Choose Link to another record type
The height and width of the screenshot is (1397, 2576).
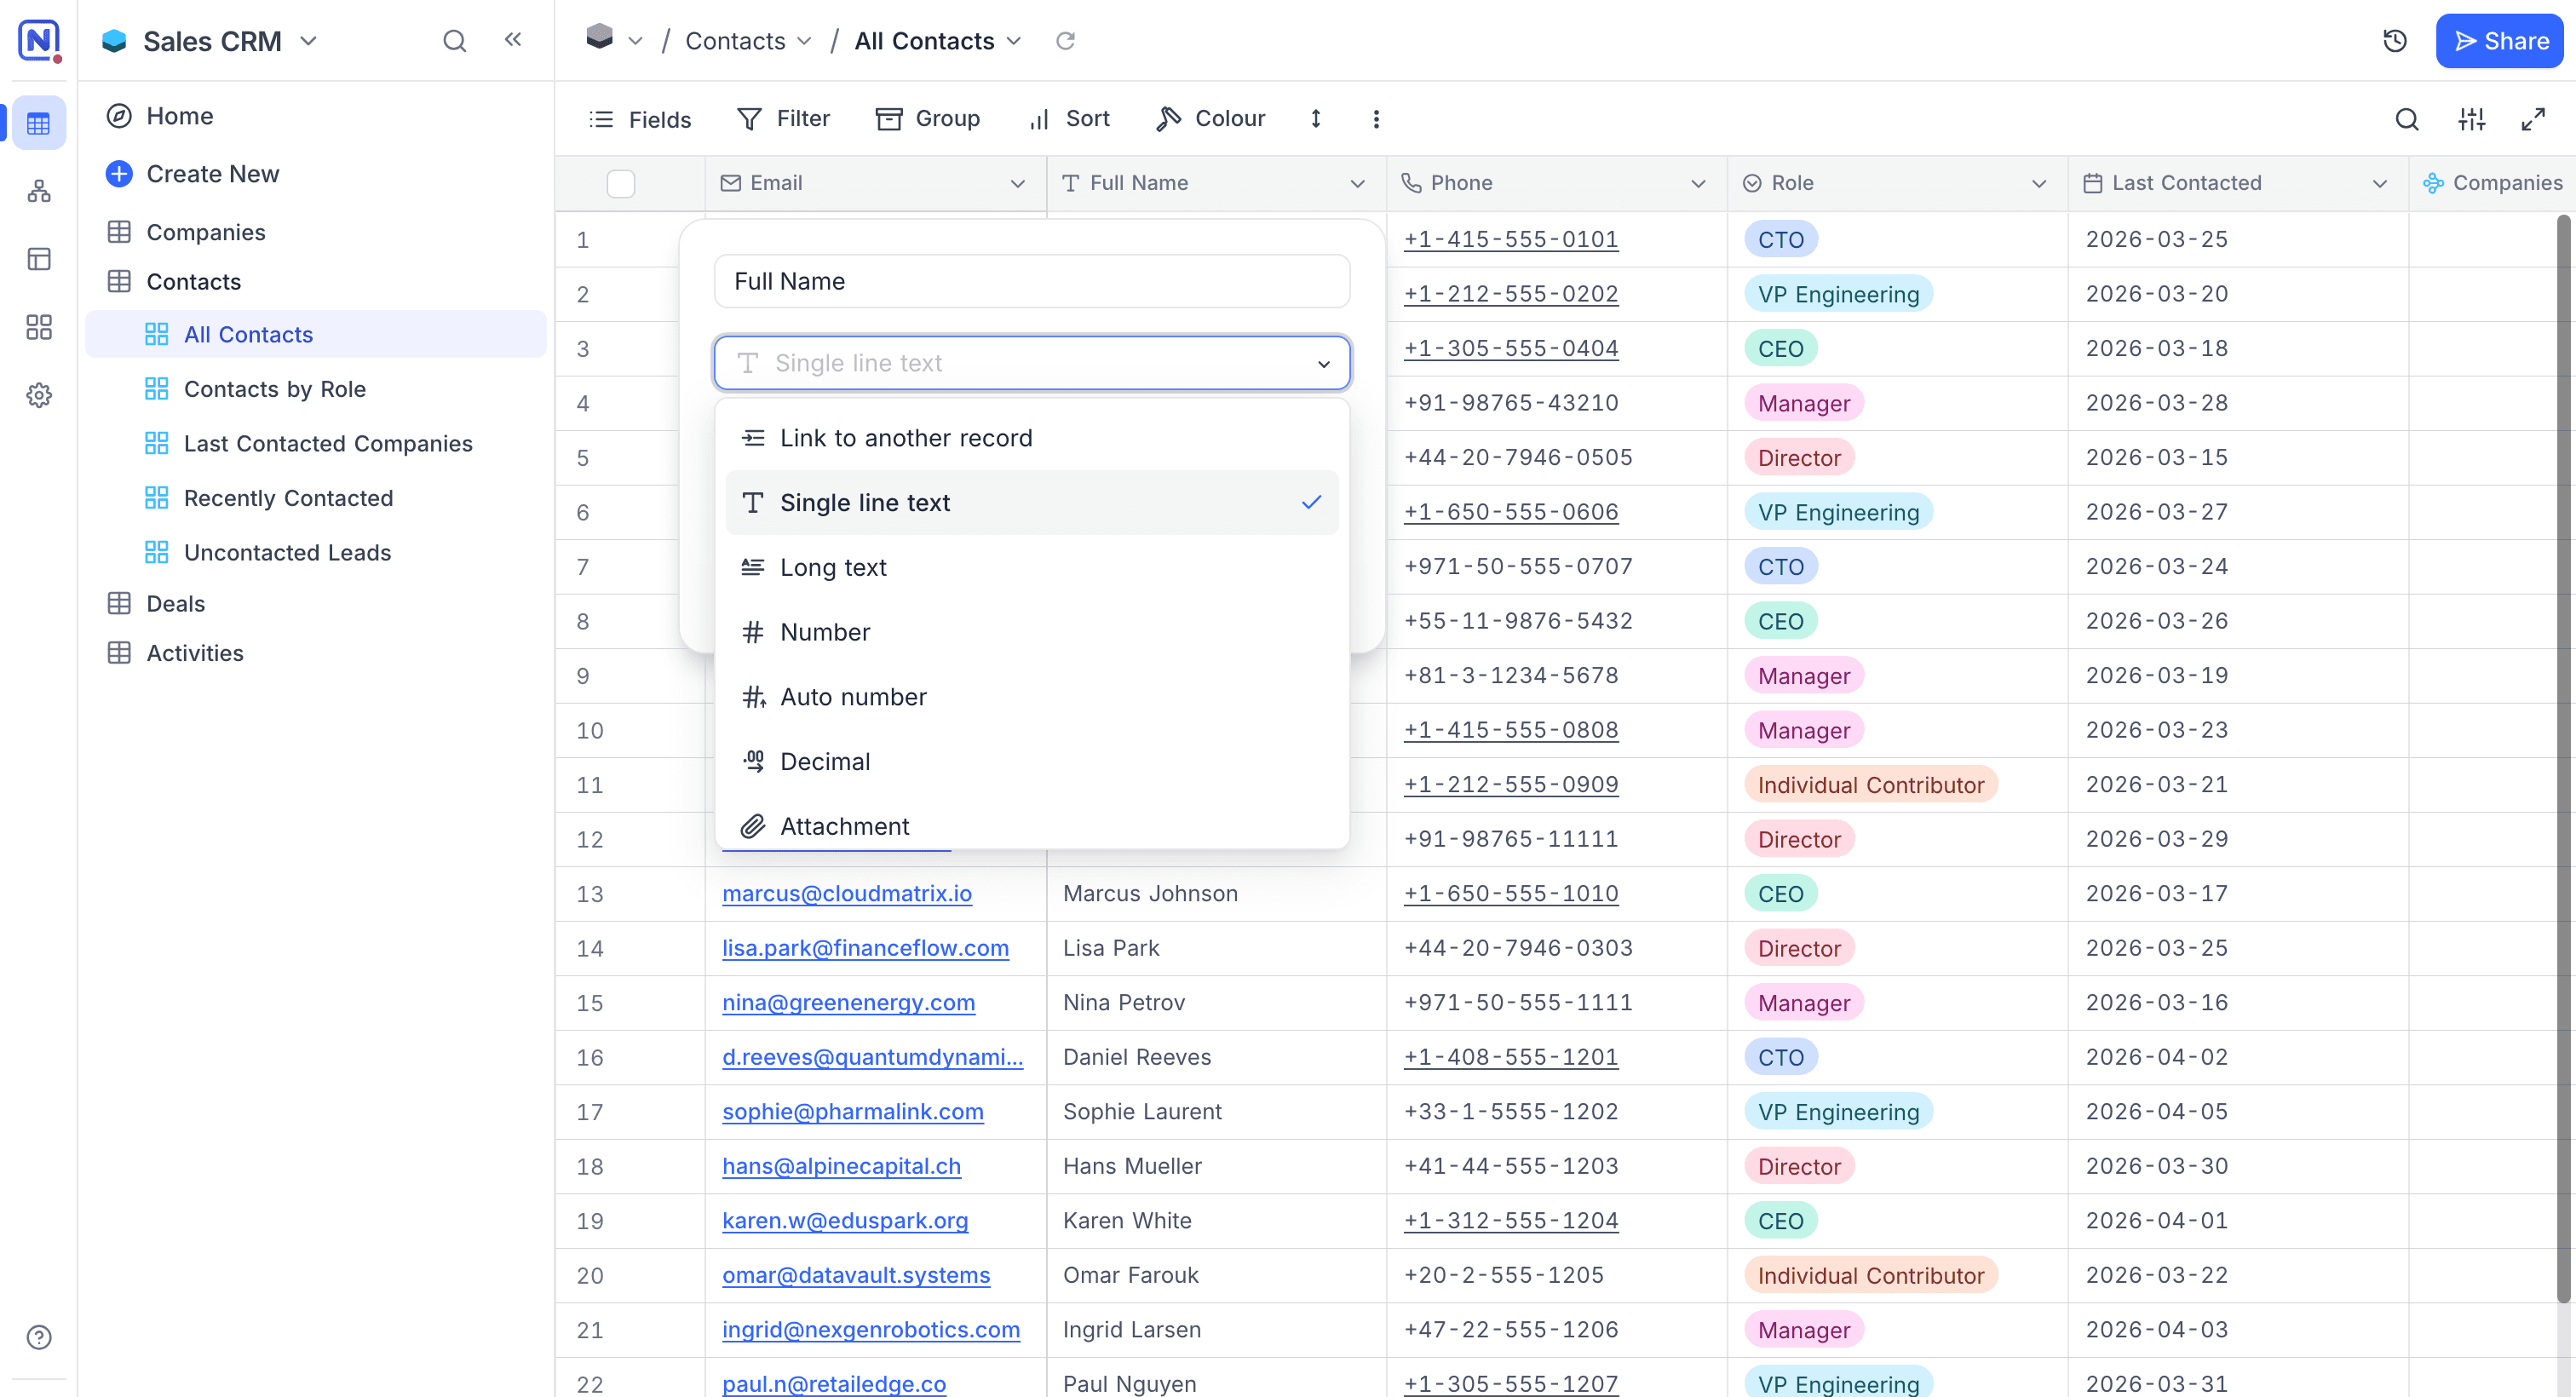[x=1032, y=438]
